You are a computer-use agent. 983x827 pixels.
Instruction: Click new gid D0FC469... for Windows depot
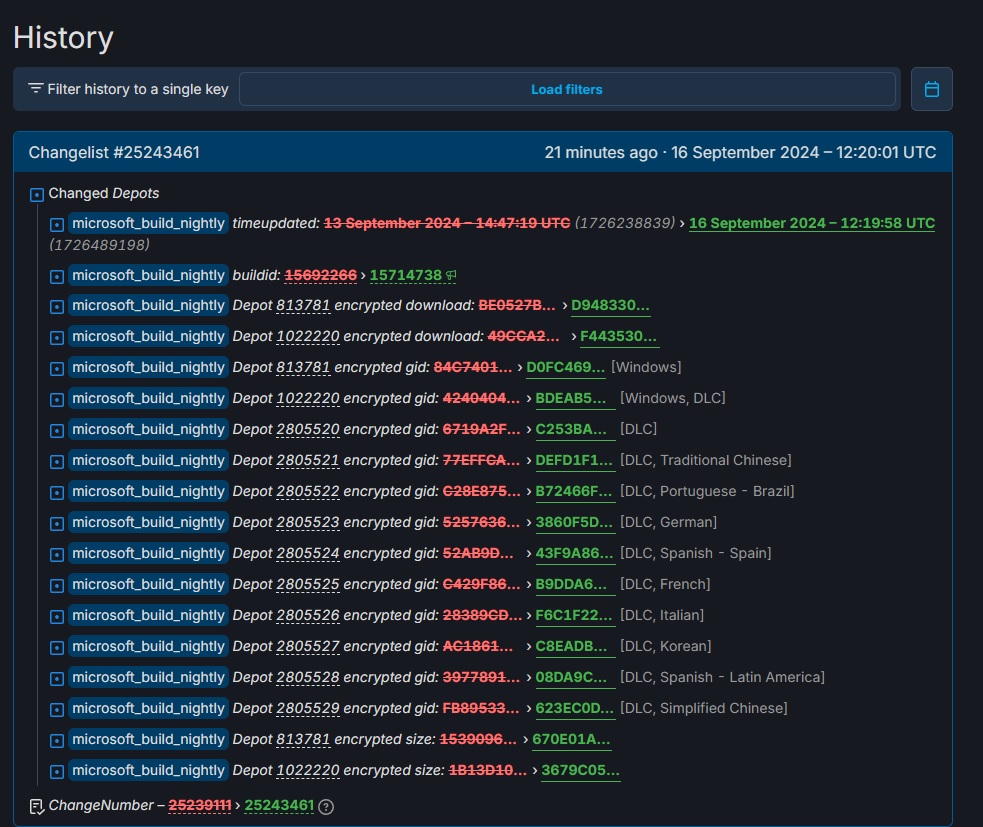(565, 367)
